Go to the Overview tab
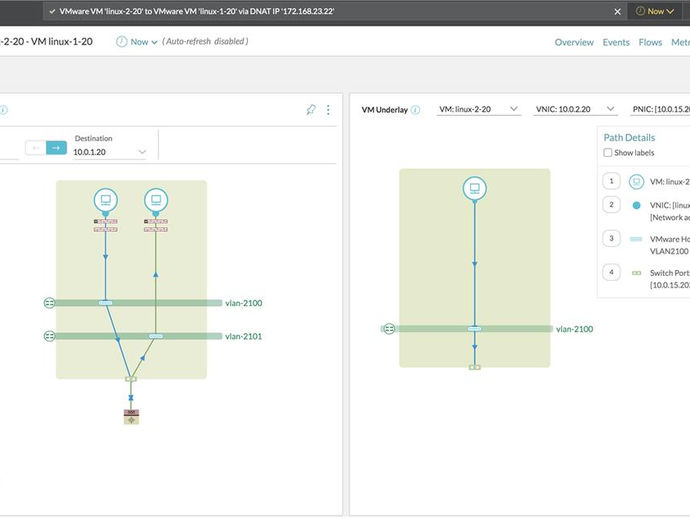Image resolution: width=690 pixels, height=518 pixels. pyautogui.click(x=574, y=42)
